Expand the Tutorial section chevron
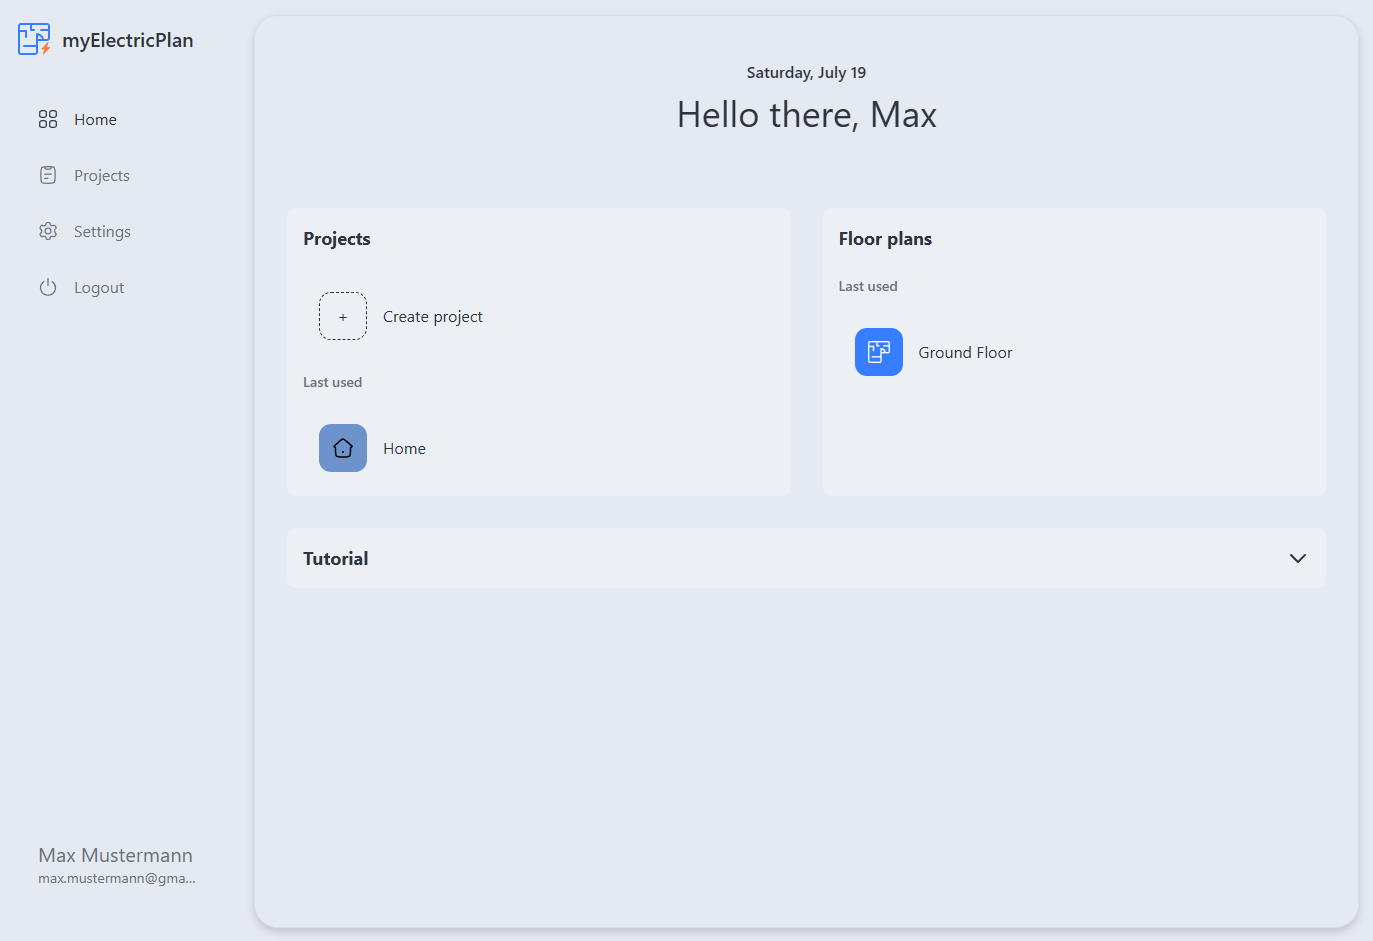This screenshot has height=941, width=1373. [x=1297, y=558]
